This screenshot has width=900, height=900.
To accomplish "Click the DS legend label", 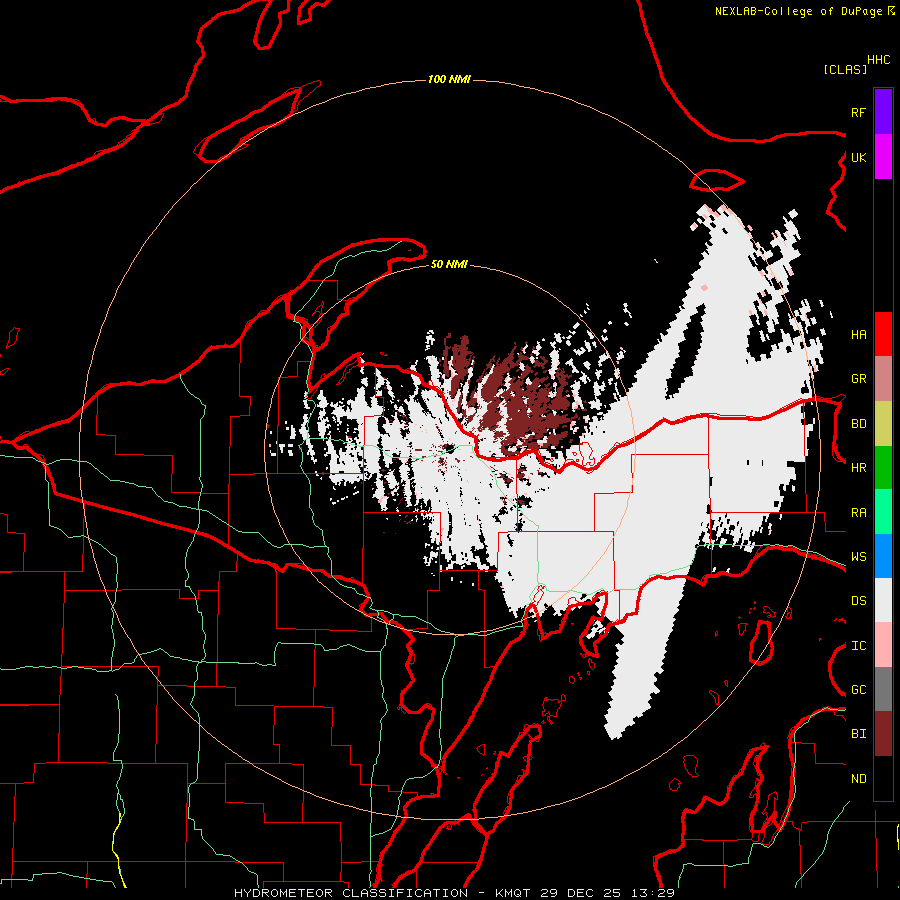I will (858, 601).
